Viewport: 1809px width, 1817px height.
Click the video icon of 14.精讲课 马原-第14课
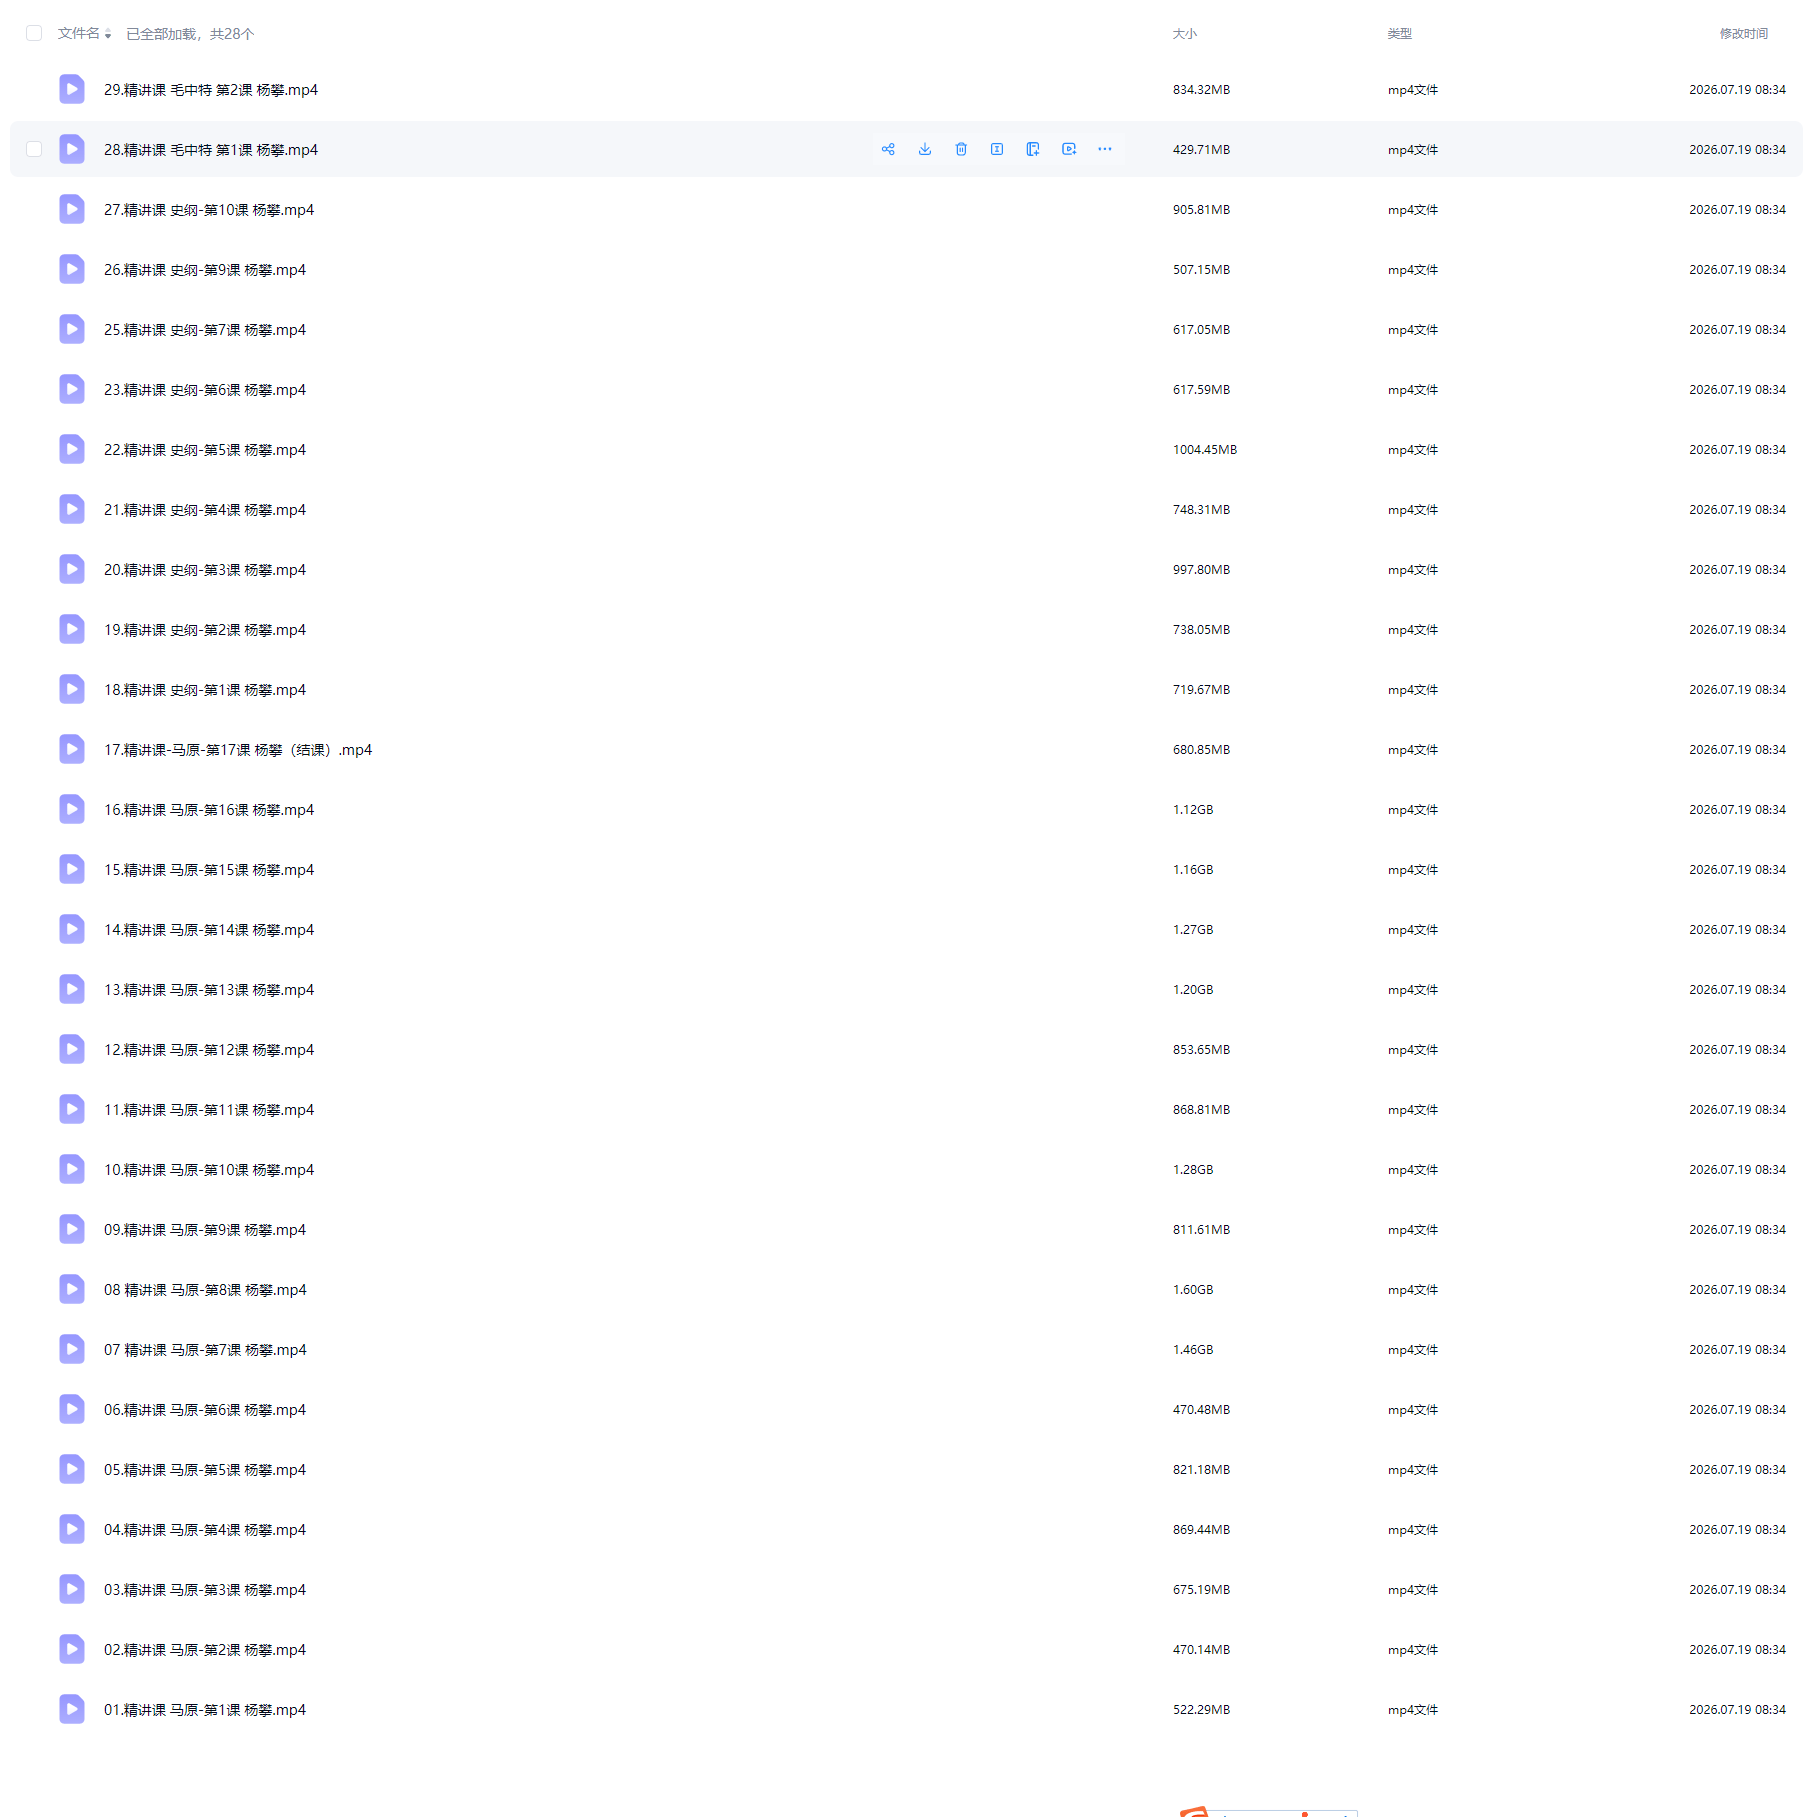[x=72, y=930]
